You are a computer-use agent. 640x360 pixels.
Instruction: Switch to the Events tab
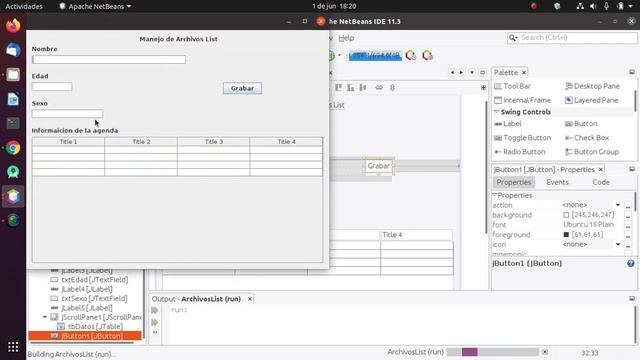[557, 182]
